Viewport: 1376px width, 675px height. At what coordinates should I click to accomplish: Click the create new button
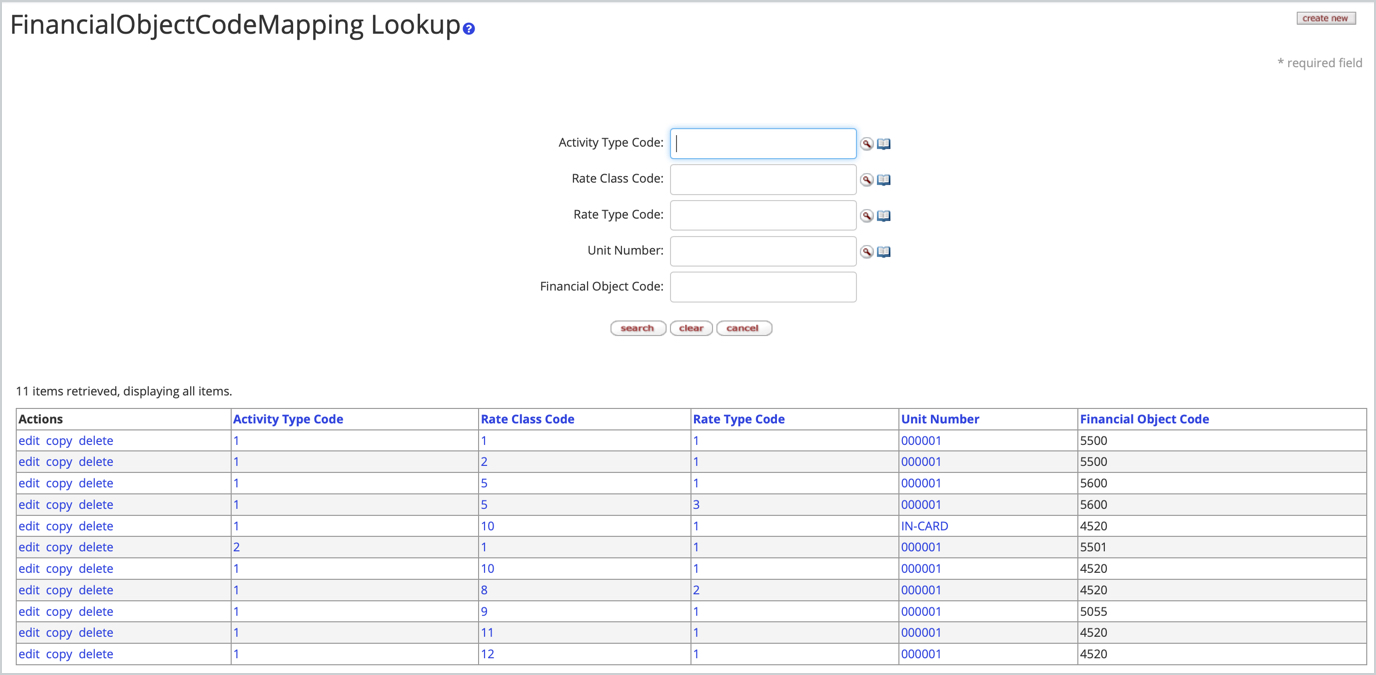[1326, 17]
